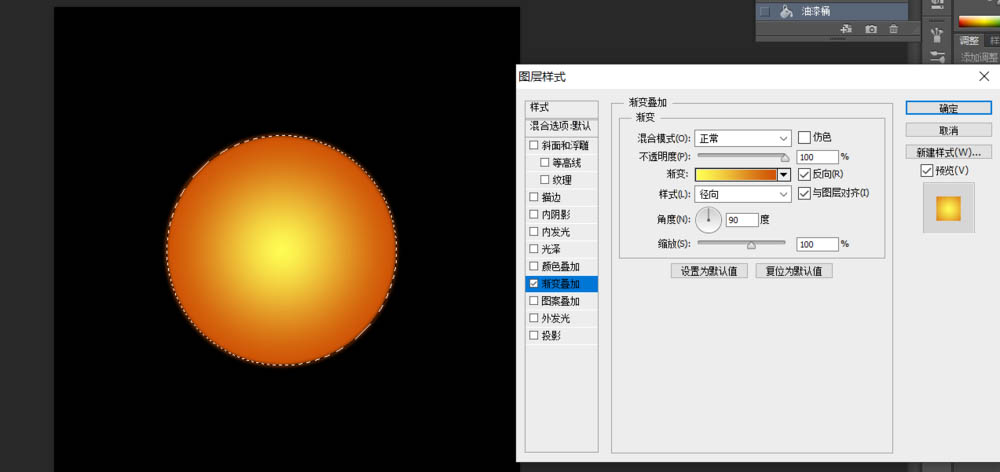Enable the 光泽 effect checkbox
Image resolution: width=1000 pixels, height=472 pixels.
coord(534,249)
